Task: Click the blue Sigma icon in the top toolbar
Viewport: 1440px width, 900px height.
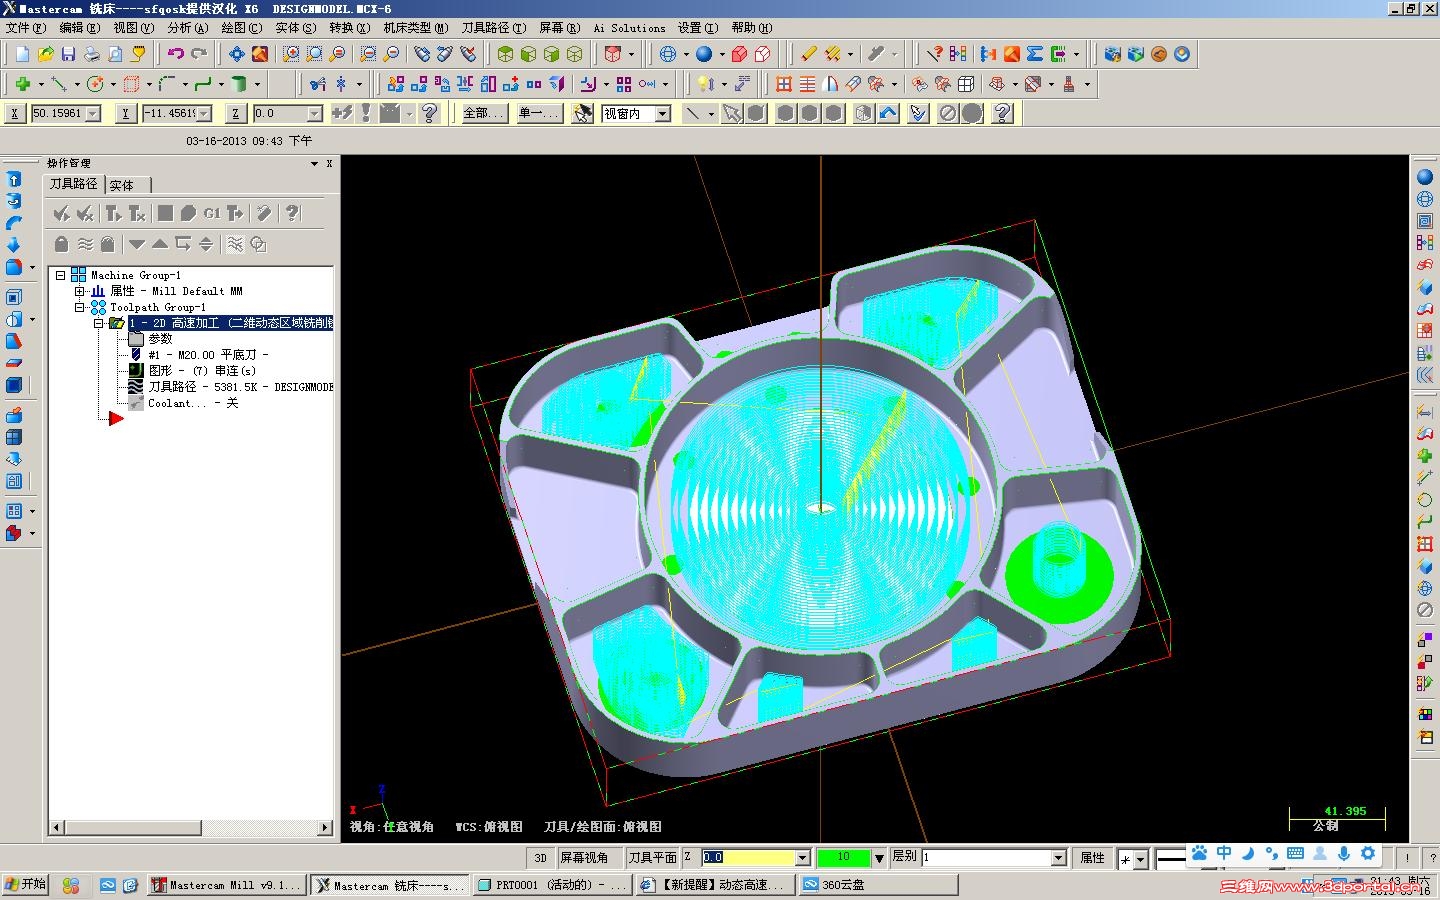Action: (1035, 54)
